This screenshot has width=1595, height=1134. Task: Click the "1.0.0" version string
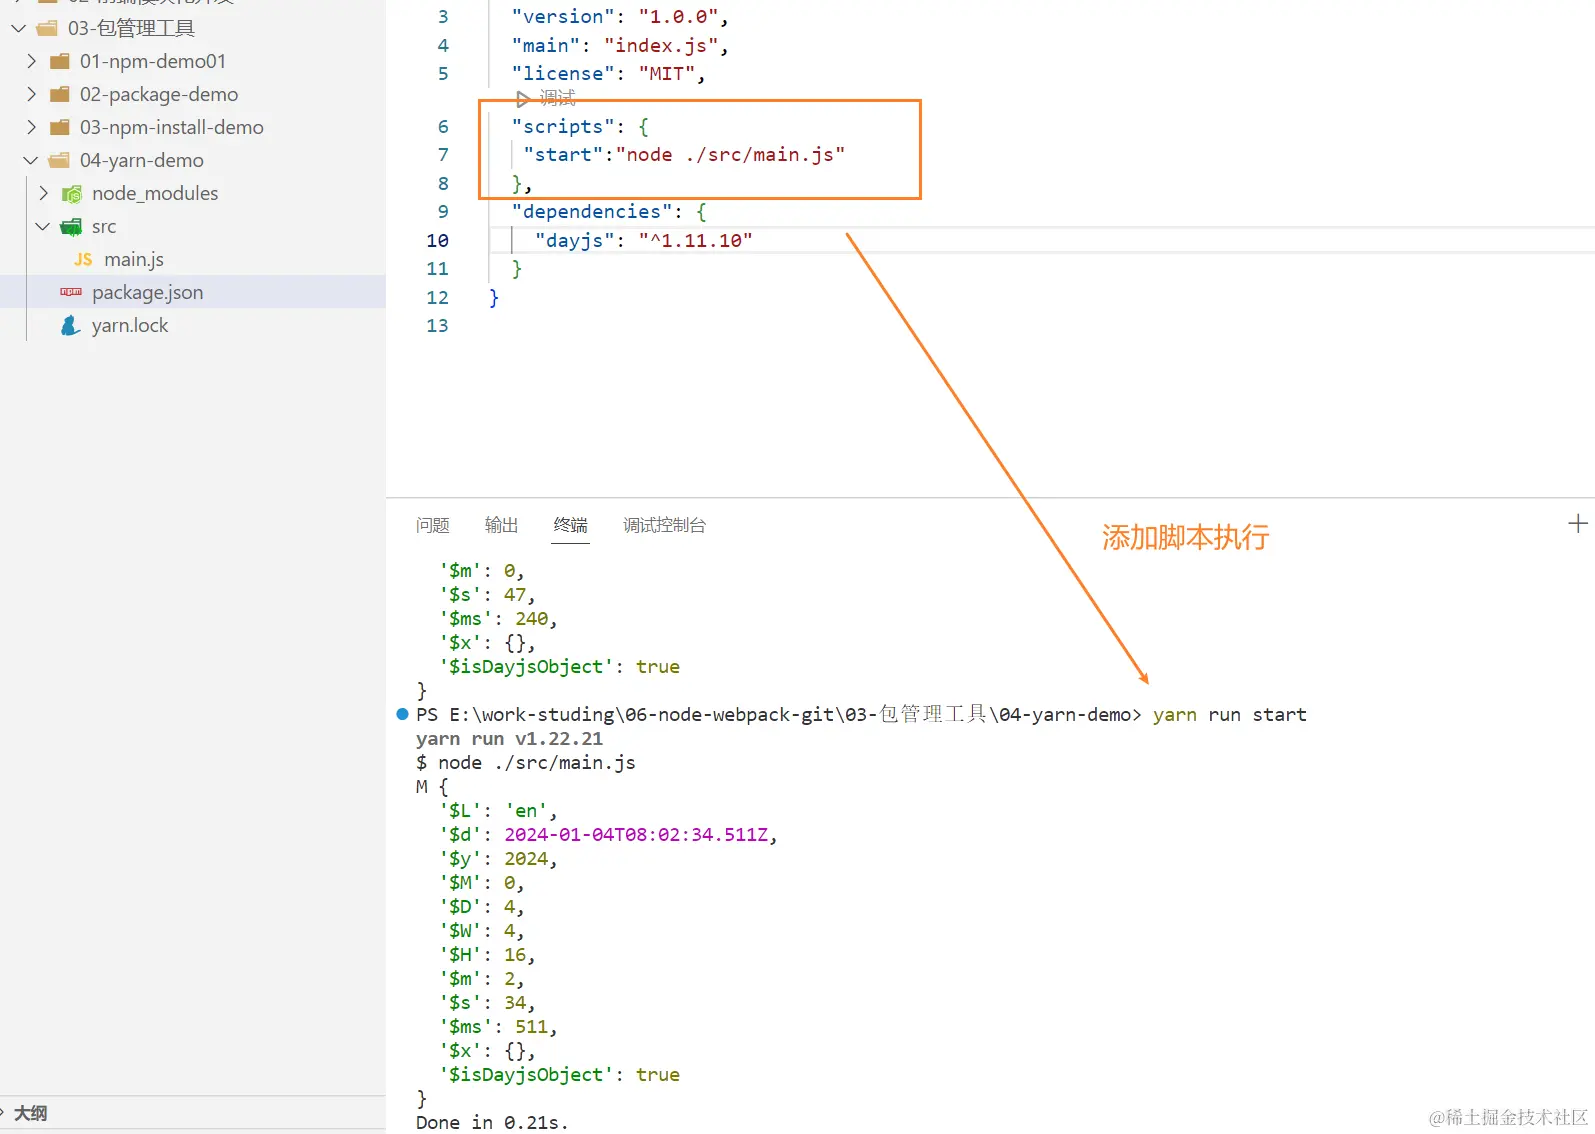click(x=678, y=16)
